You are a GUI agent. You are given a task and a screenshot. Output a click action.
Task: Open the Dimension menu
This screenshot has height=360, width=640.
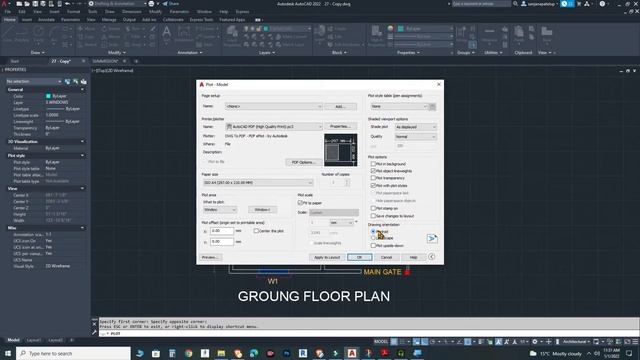coord(132,11)
